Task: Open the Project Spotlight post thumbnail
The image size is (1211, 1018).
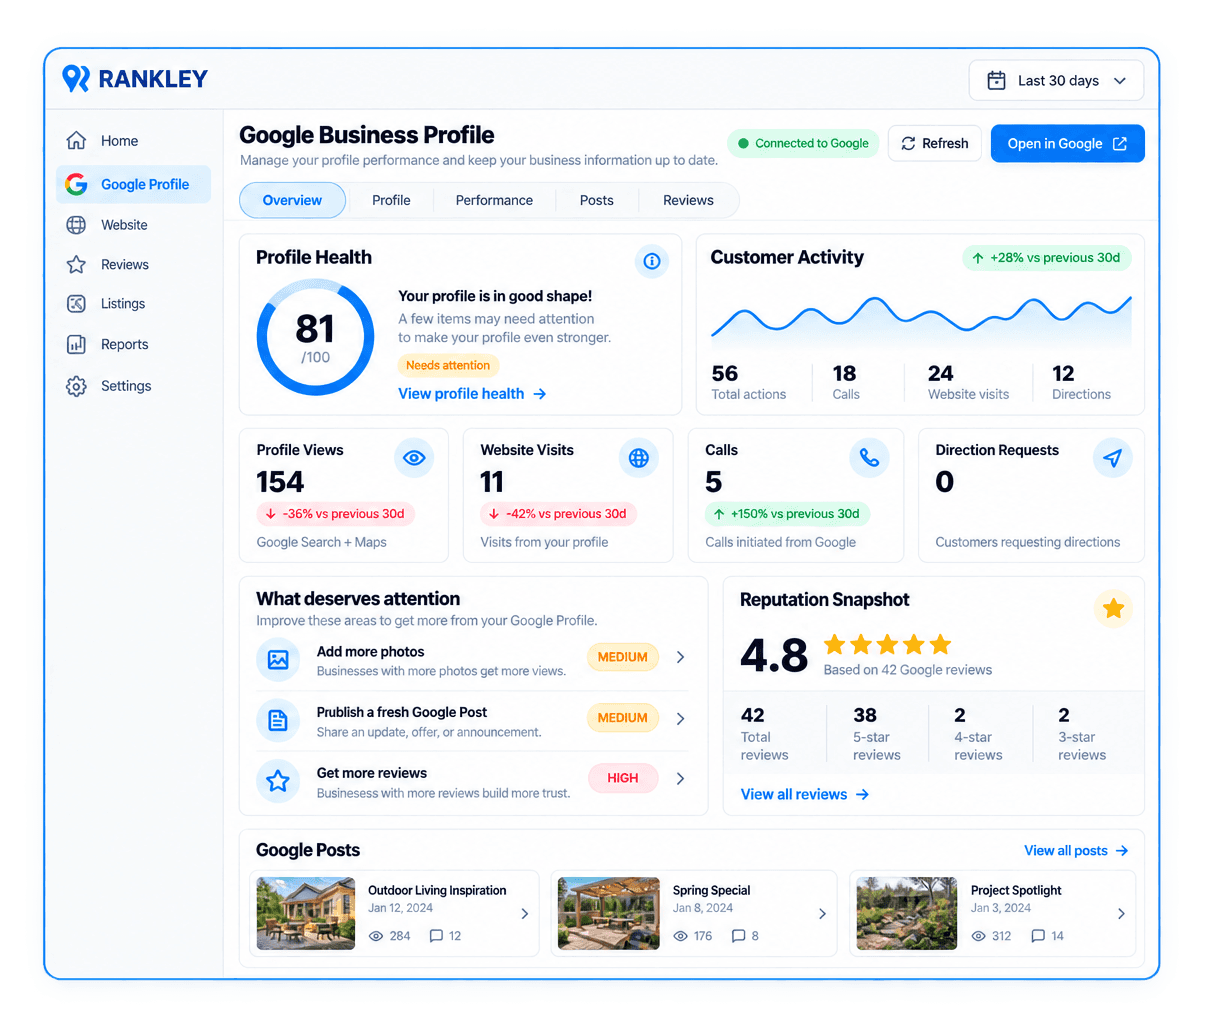Action: [x=907, y=913]
